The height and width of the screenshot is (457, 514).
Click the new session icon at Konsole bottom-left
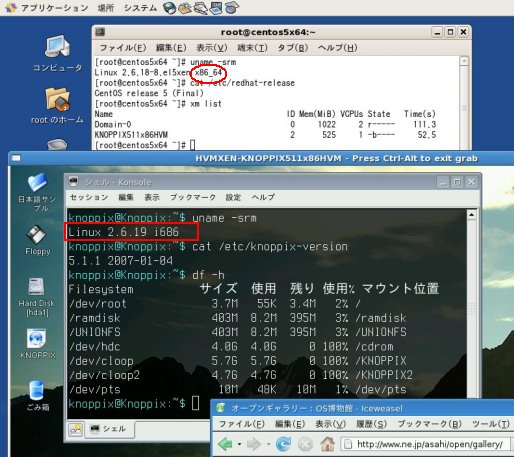pyautogui.click(x=75, y=429)
